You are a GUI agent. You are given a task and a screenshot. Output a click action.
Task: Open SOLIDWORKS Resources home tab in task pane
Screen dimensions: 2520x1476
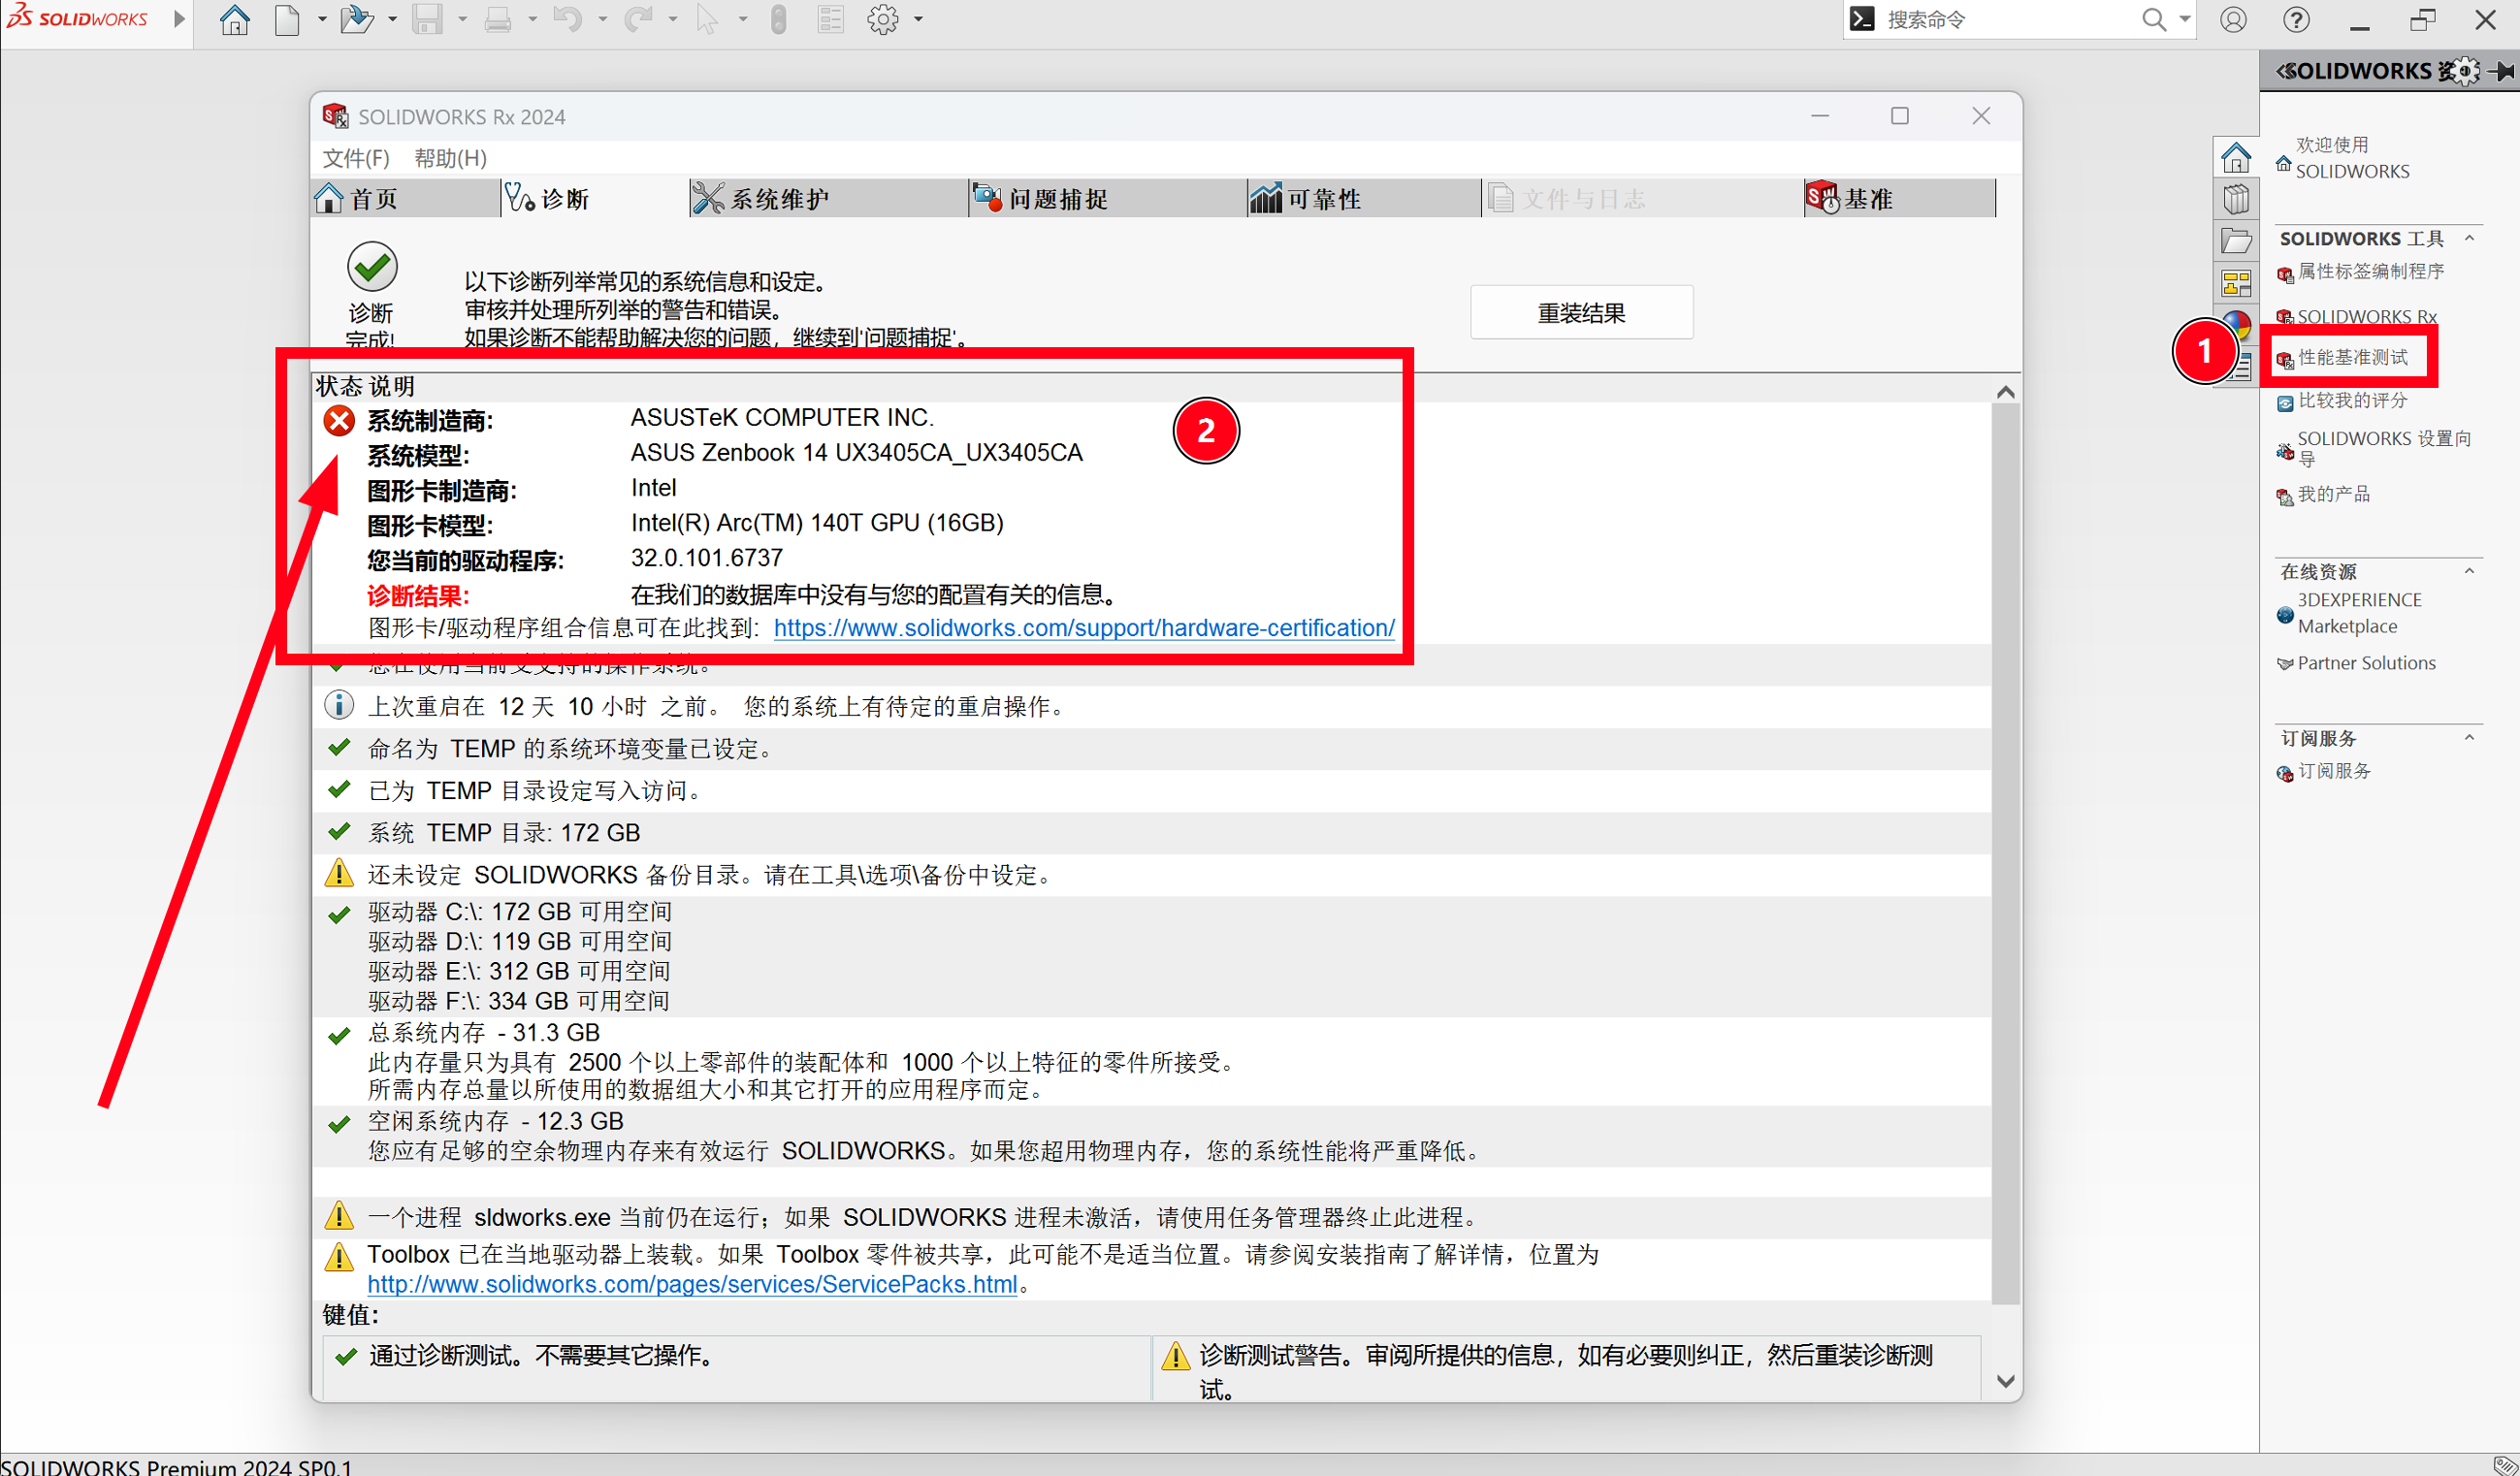pos(2236,158)
